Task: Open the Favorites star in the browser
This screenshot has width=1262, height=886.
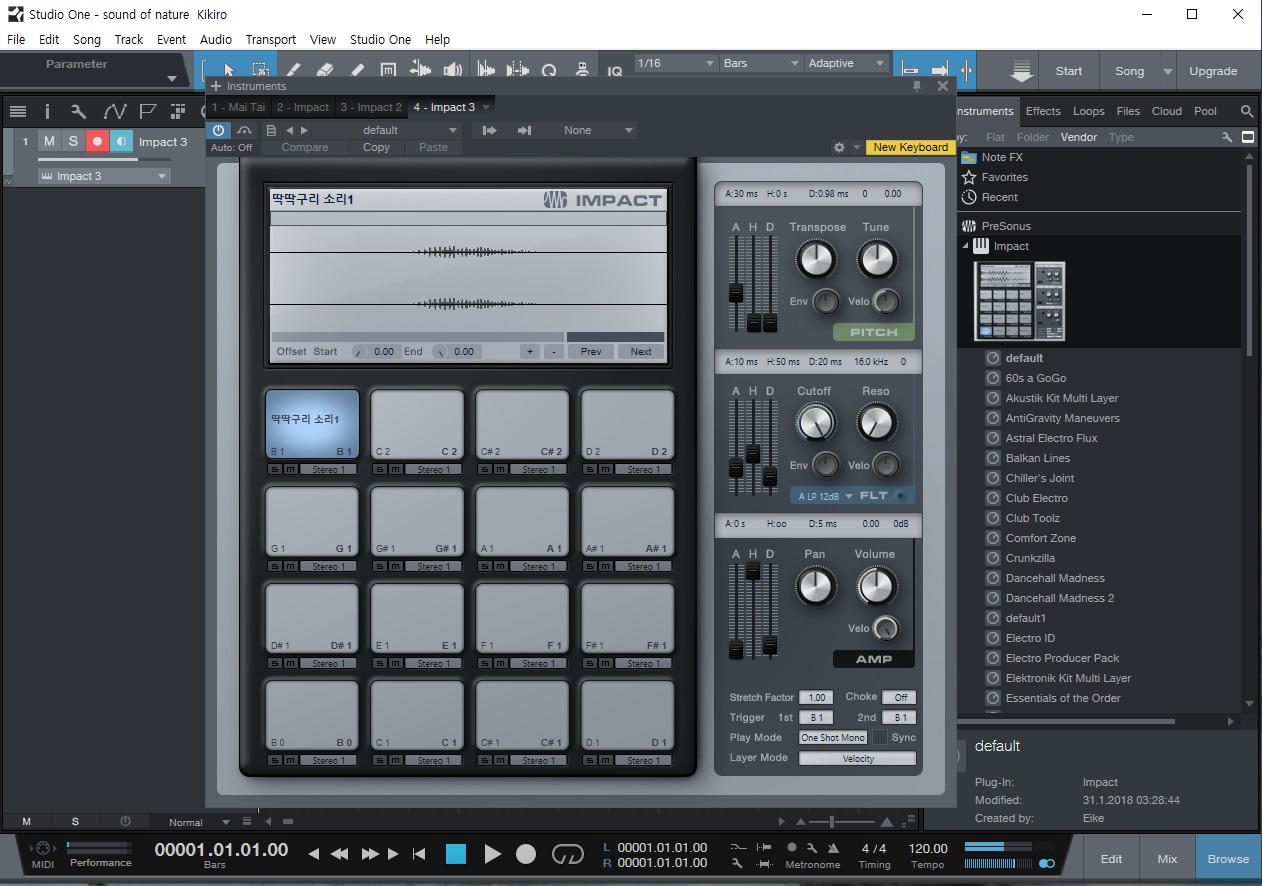Action: pyautogui.click(x=969, y=177)
